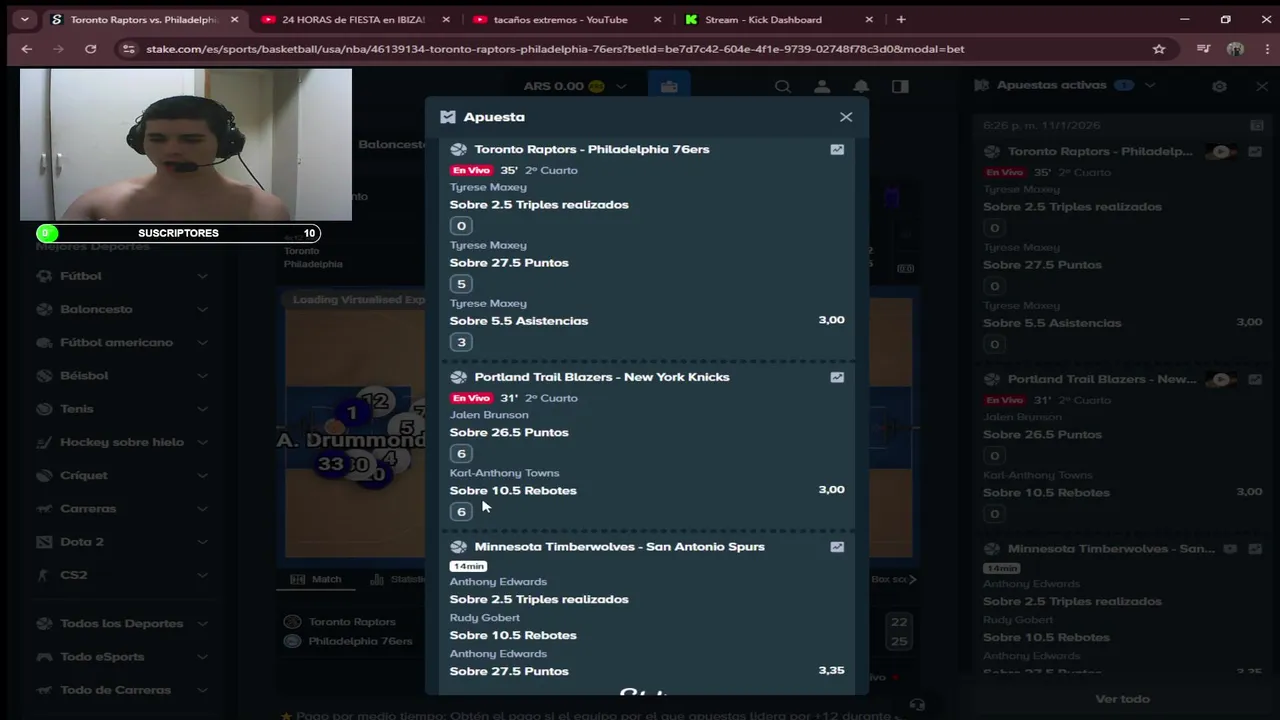Click Toronto Raptors - Philadelphia 76ers title in modal
1280x720 pixels.
(592, 149)
